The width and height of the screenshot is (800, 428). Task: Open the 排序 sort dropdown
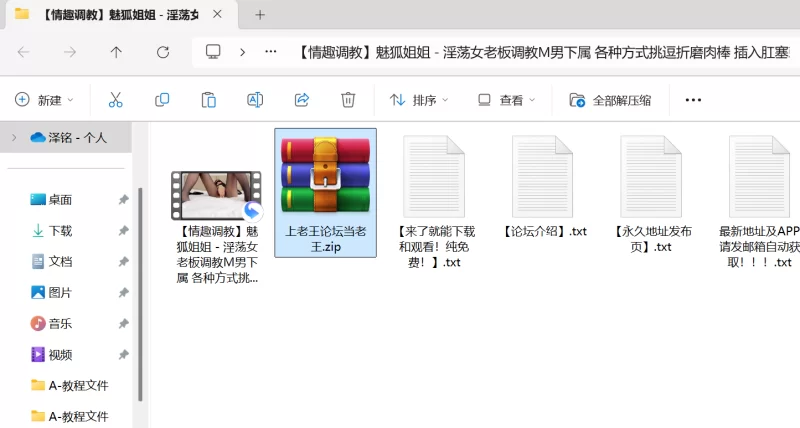[418, 100]
